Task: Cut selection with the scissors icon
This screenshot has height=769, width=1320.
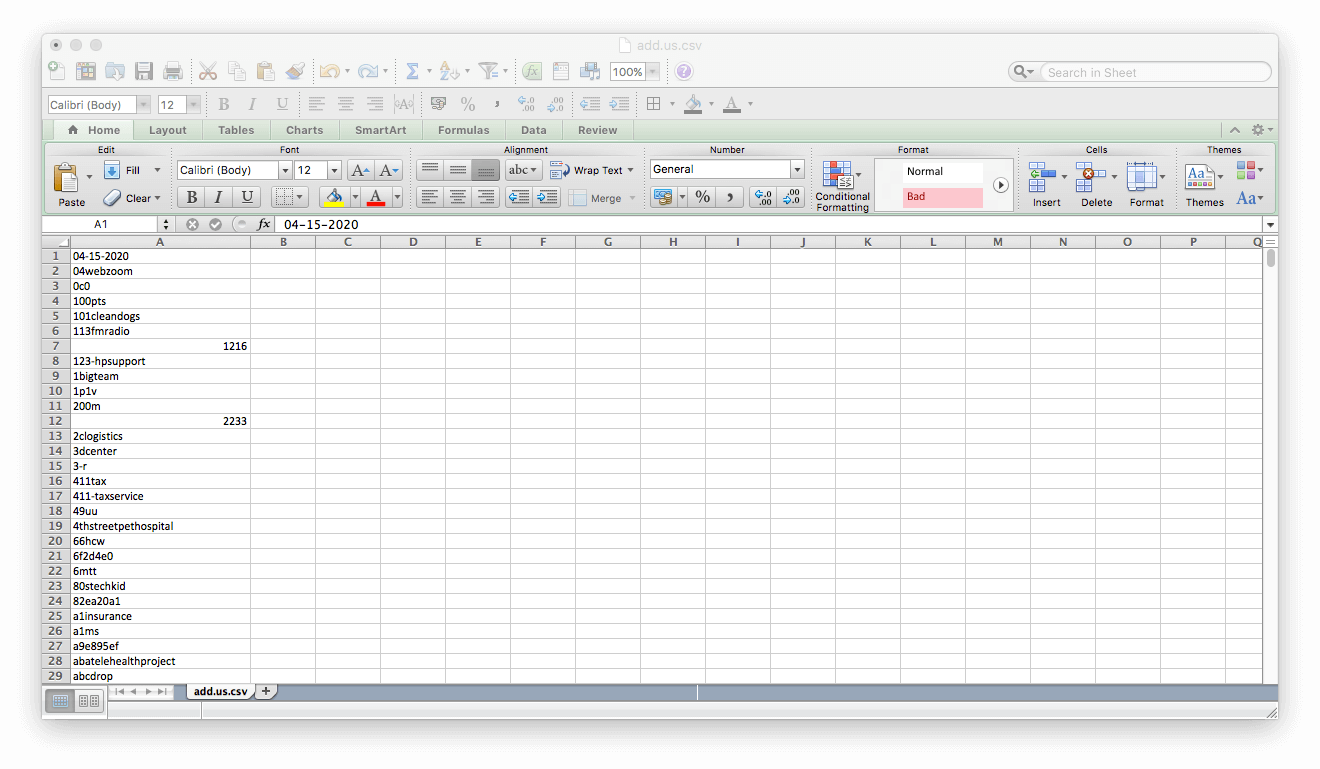Action: pos(208,71)
